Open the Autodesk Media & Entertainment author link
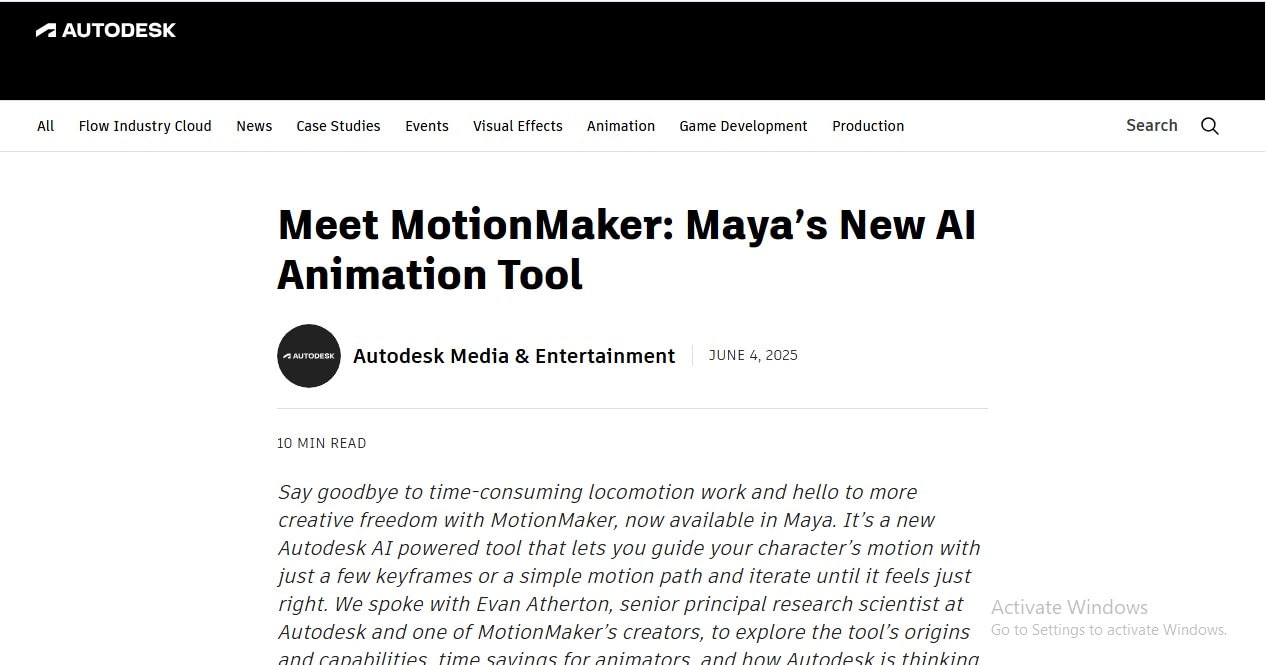 coord(514,355)
